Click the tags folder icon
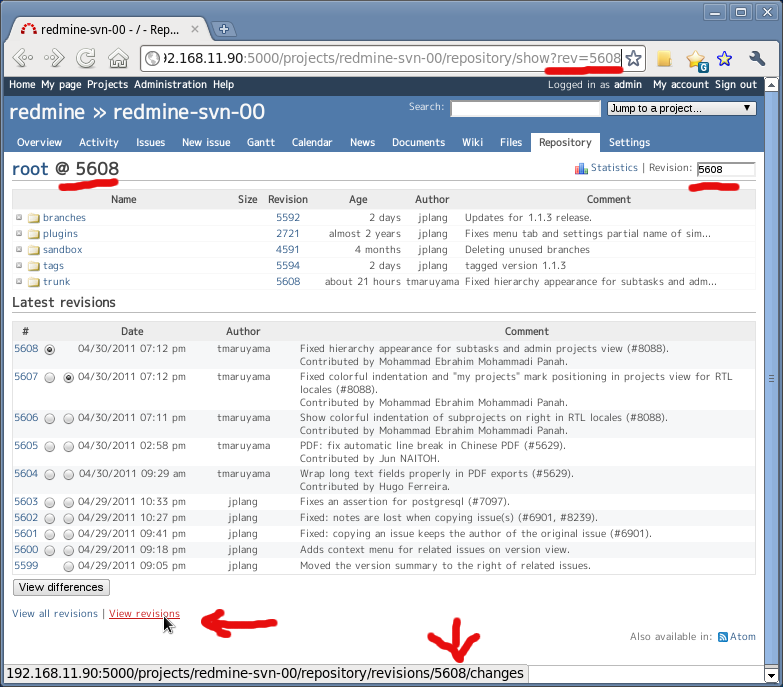 33,266
